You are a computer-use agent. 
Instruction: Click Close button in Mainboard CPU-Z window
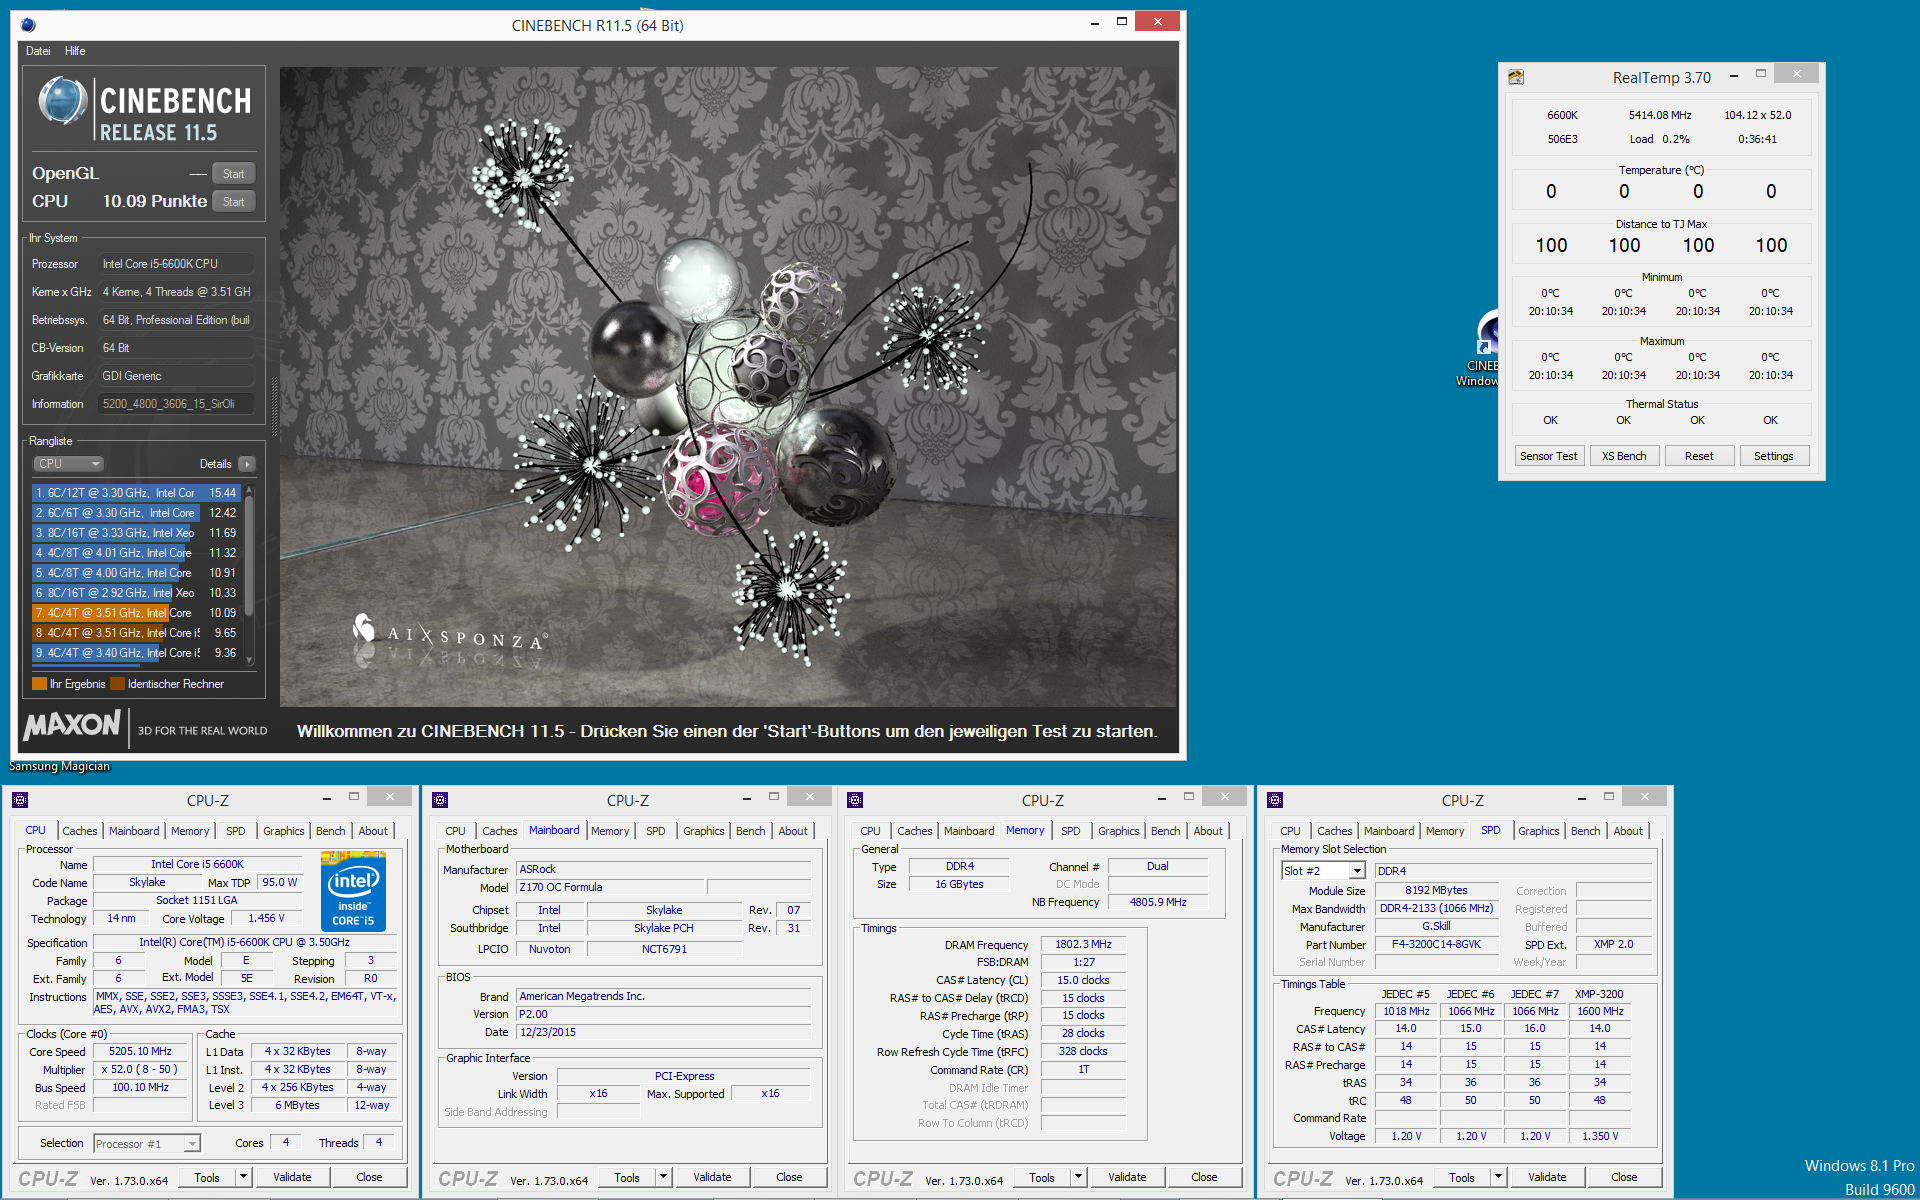coord(789,1177)
